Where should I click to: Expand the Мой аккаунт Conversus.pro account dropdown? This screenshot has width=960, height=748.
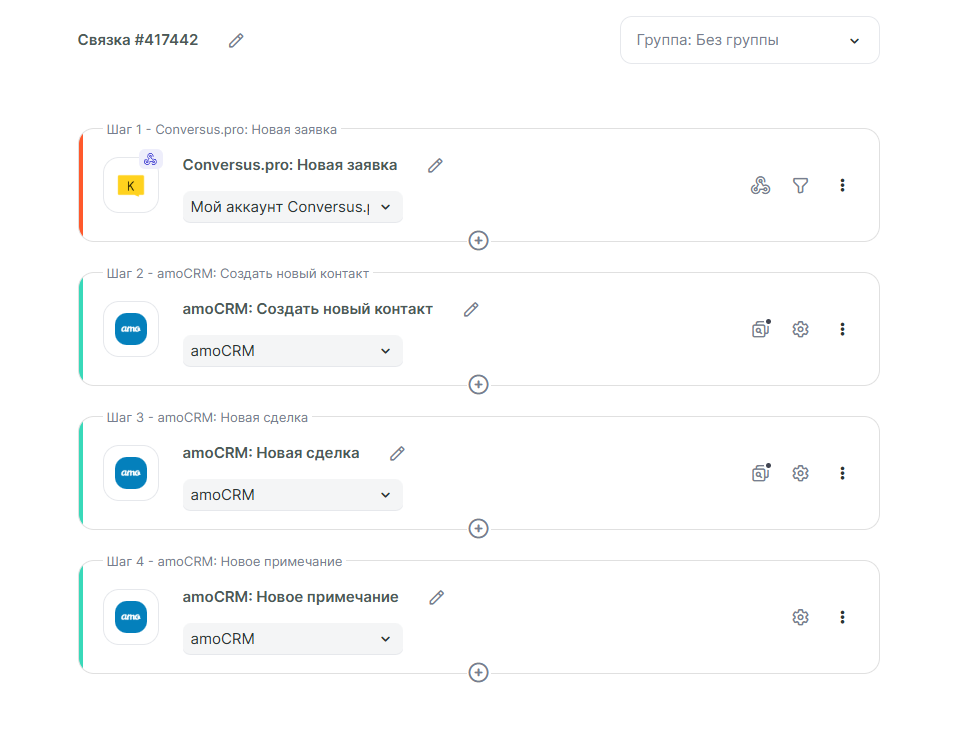click(x=292, y=207)
